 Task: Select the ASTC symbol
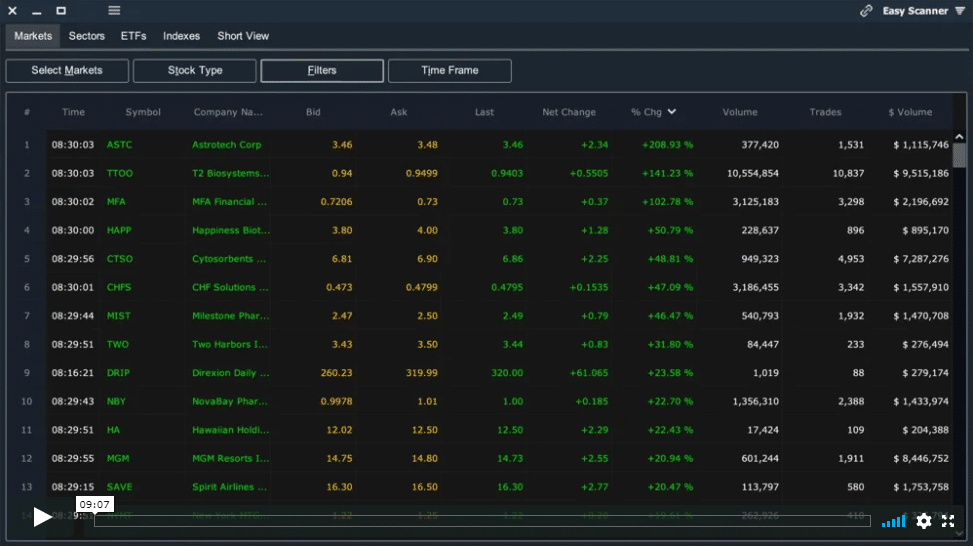coord(119,145)
